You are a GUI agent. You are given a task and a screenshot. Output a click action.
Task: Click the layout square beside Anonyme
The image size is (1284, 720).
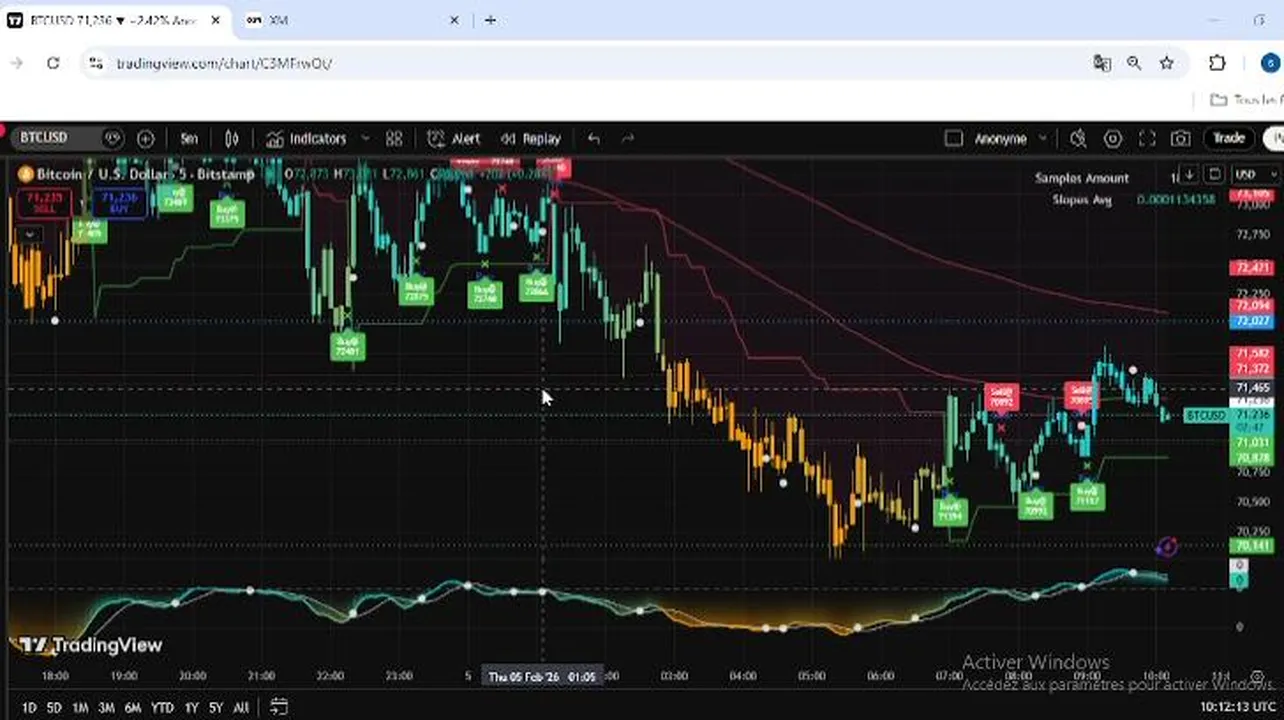[x=953, y=138]
